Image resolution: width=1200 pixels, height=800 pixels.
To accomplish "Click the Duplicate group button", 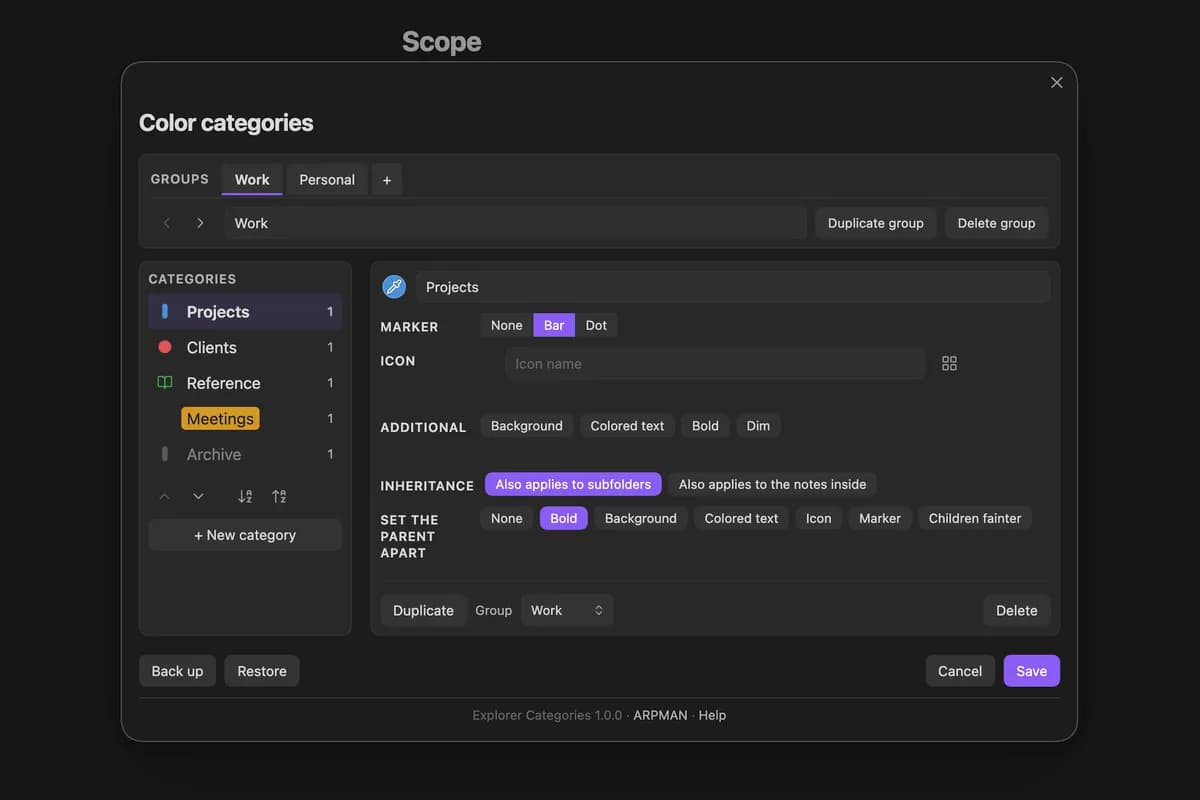I will coord(876,223).
